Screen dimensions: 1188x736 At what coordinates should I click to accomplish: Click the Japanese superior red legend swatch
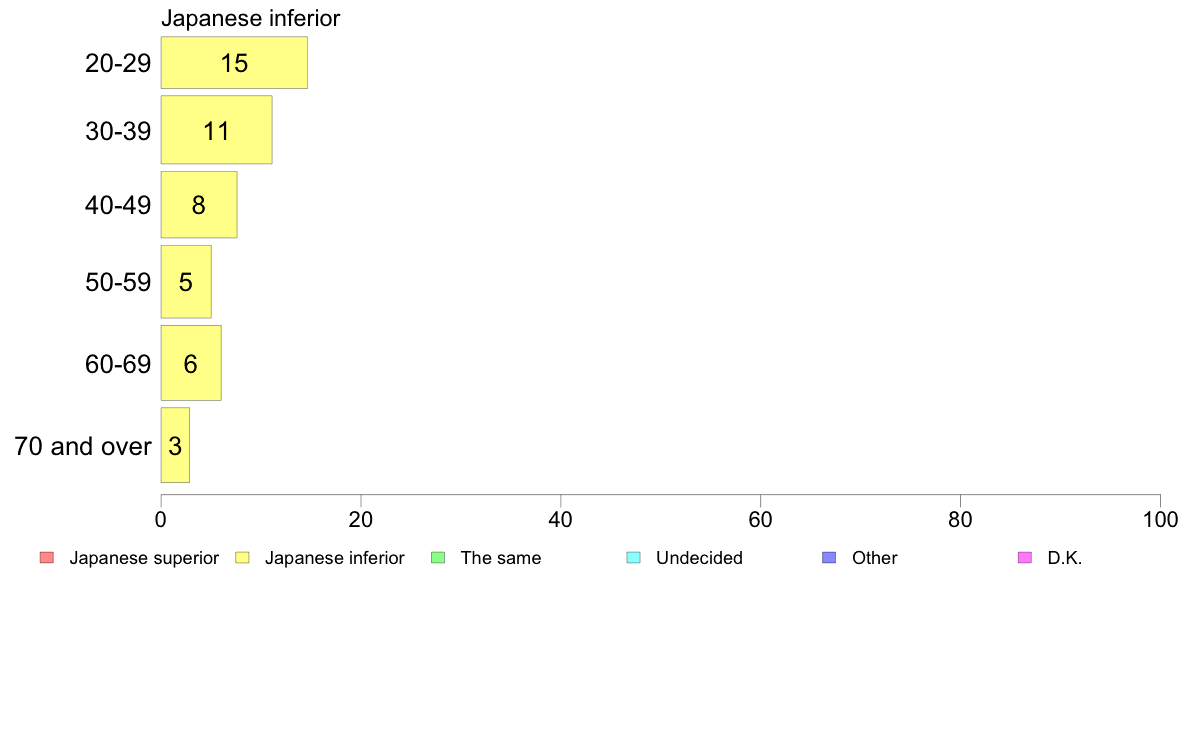pos(47,558)
